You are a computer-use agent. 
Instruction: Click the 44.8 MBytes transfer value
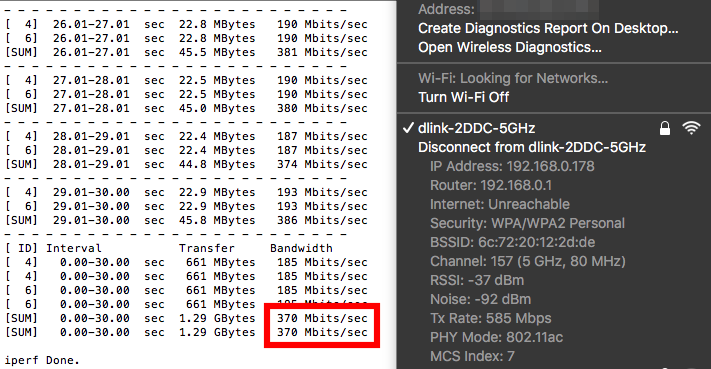tap(217, 165)
